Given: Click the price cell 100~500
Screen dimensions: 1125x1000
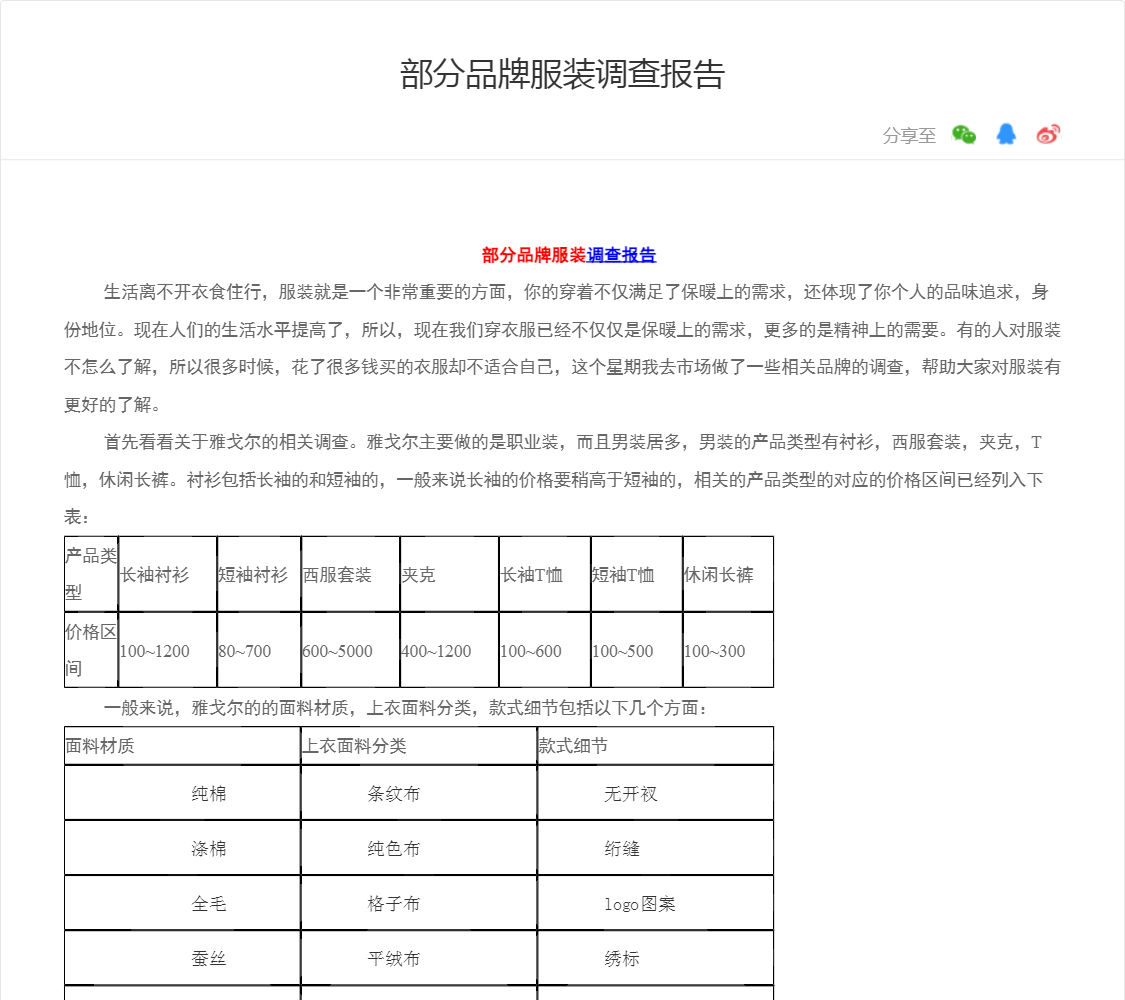Looking at the screenshot, I should coord(637,650).
